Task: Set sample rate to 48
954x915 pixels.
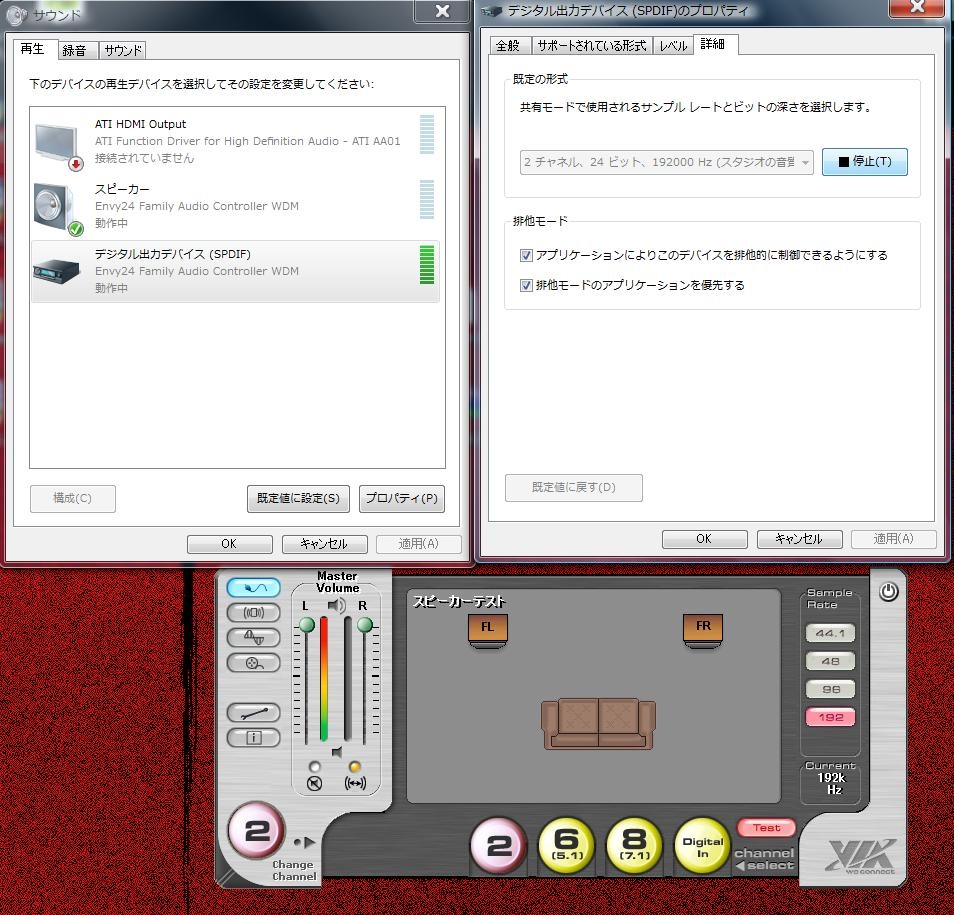Action: click(x=830, y=661)
